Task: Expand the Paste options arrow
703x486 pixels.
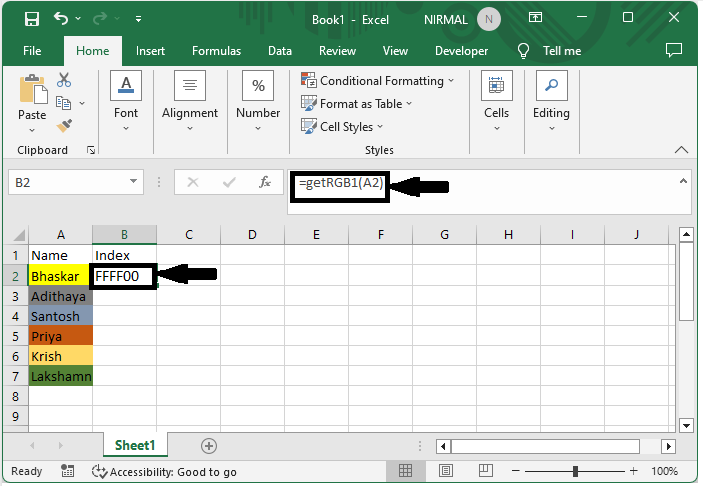Action: pos(32,130)
